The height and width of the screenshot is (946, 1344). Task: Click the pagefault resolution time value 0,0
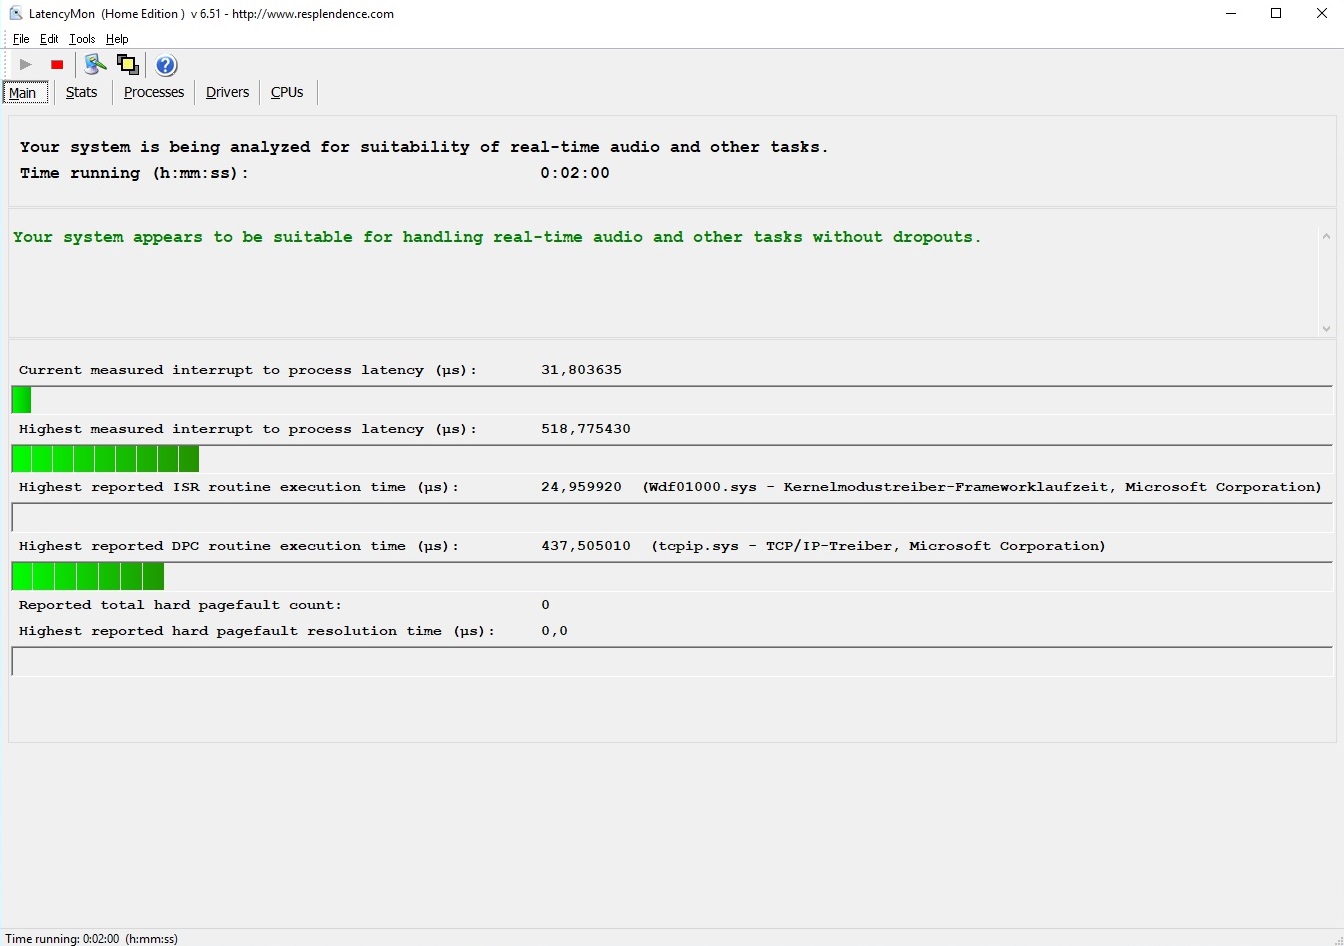pyautogui.click(x=554, y=631)
